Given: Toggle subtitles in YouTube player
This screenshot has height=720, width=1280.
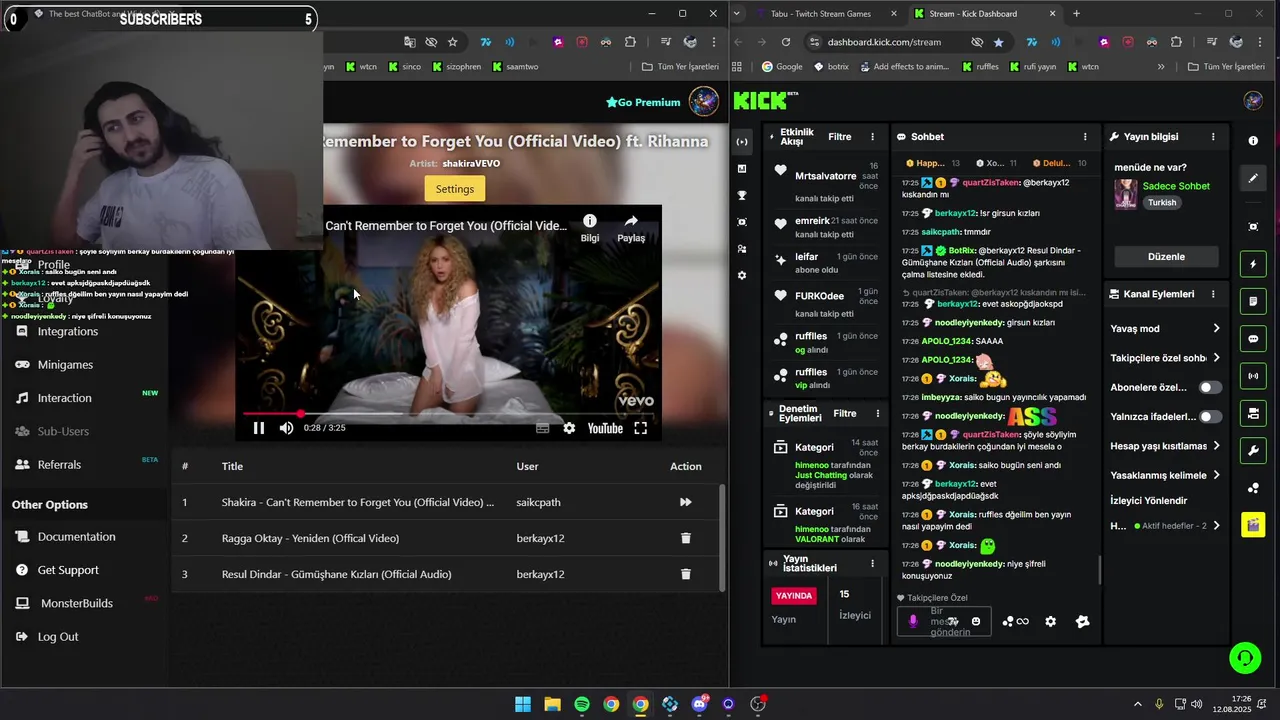Looking at the screenshot, I should pos(542,428).
